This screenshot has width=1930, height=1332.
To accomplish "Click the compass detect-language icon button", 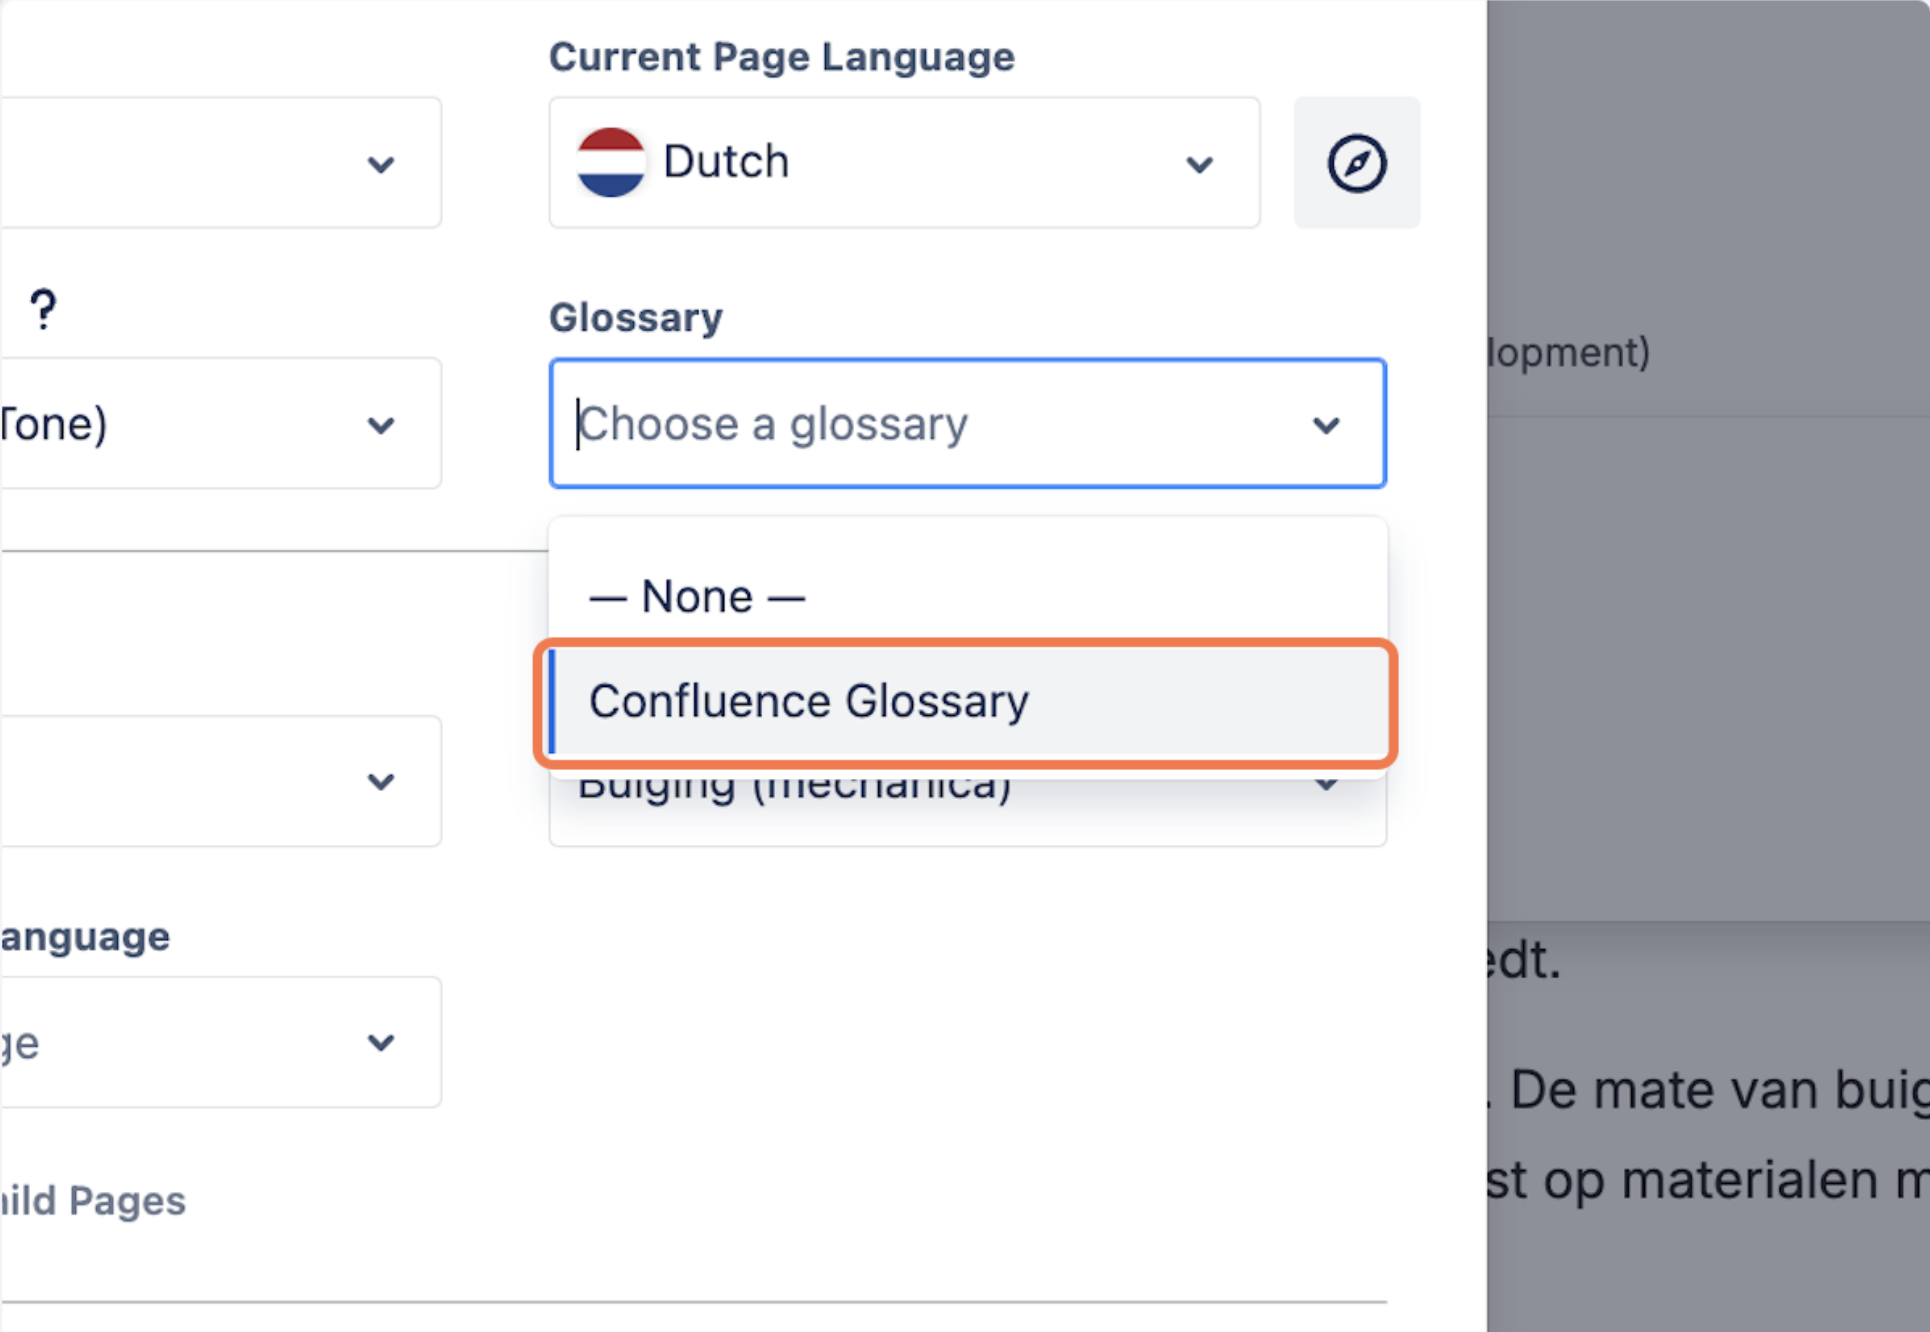I will click(x=1356, y=163).
